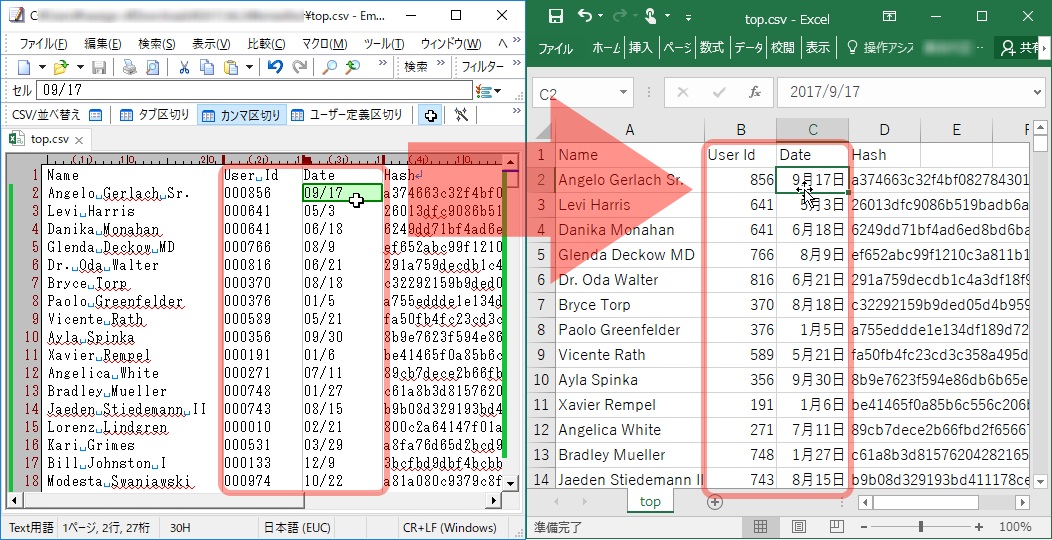
Task: Open 表示(V) menu in EmEditor
Action: [211, 44]
